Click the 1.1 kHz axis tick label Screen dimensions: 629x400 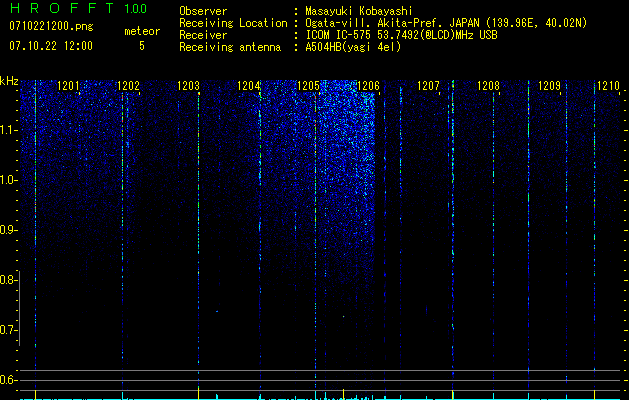(8, 130)
